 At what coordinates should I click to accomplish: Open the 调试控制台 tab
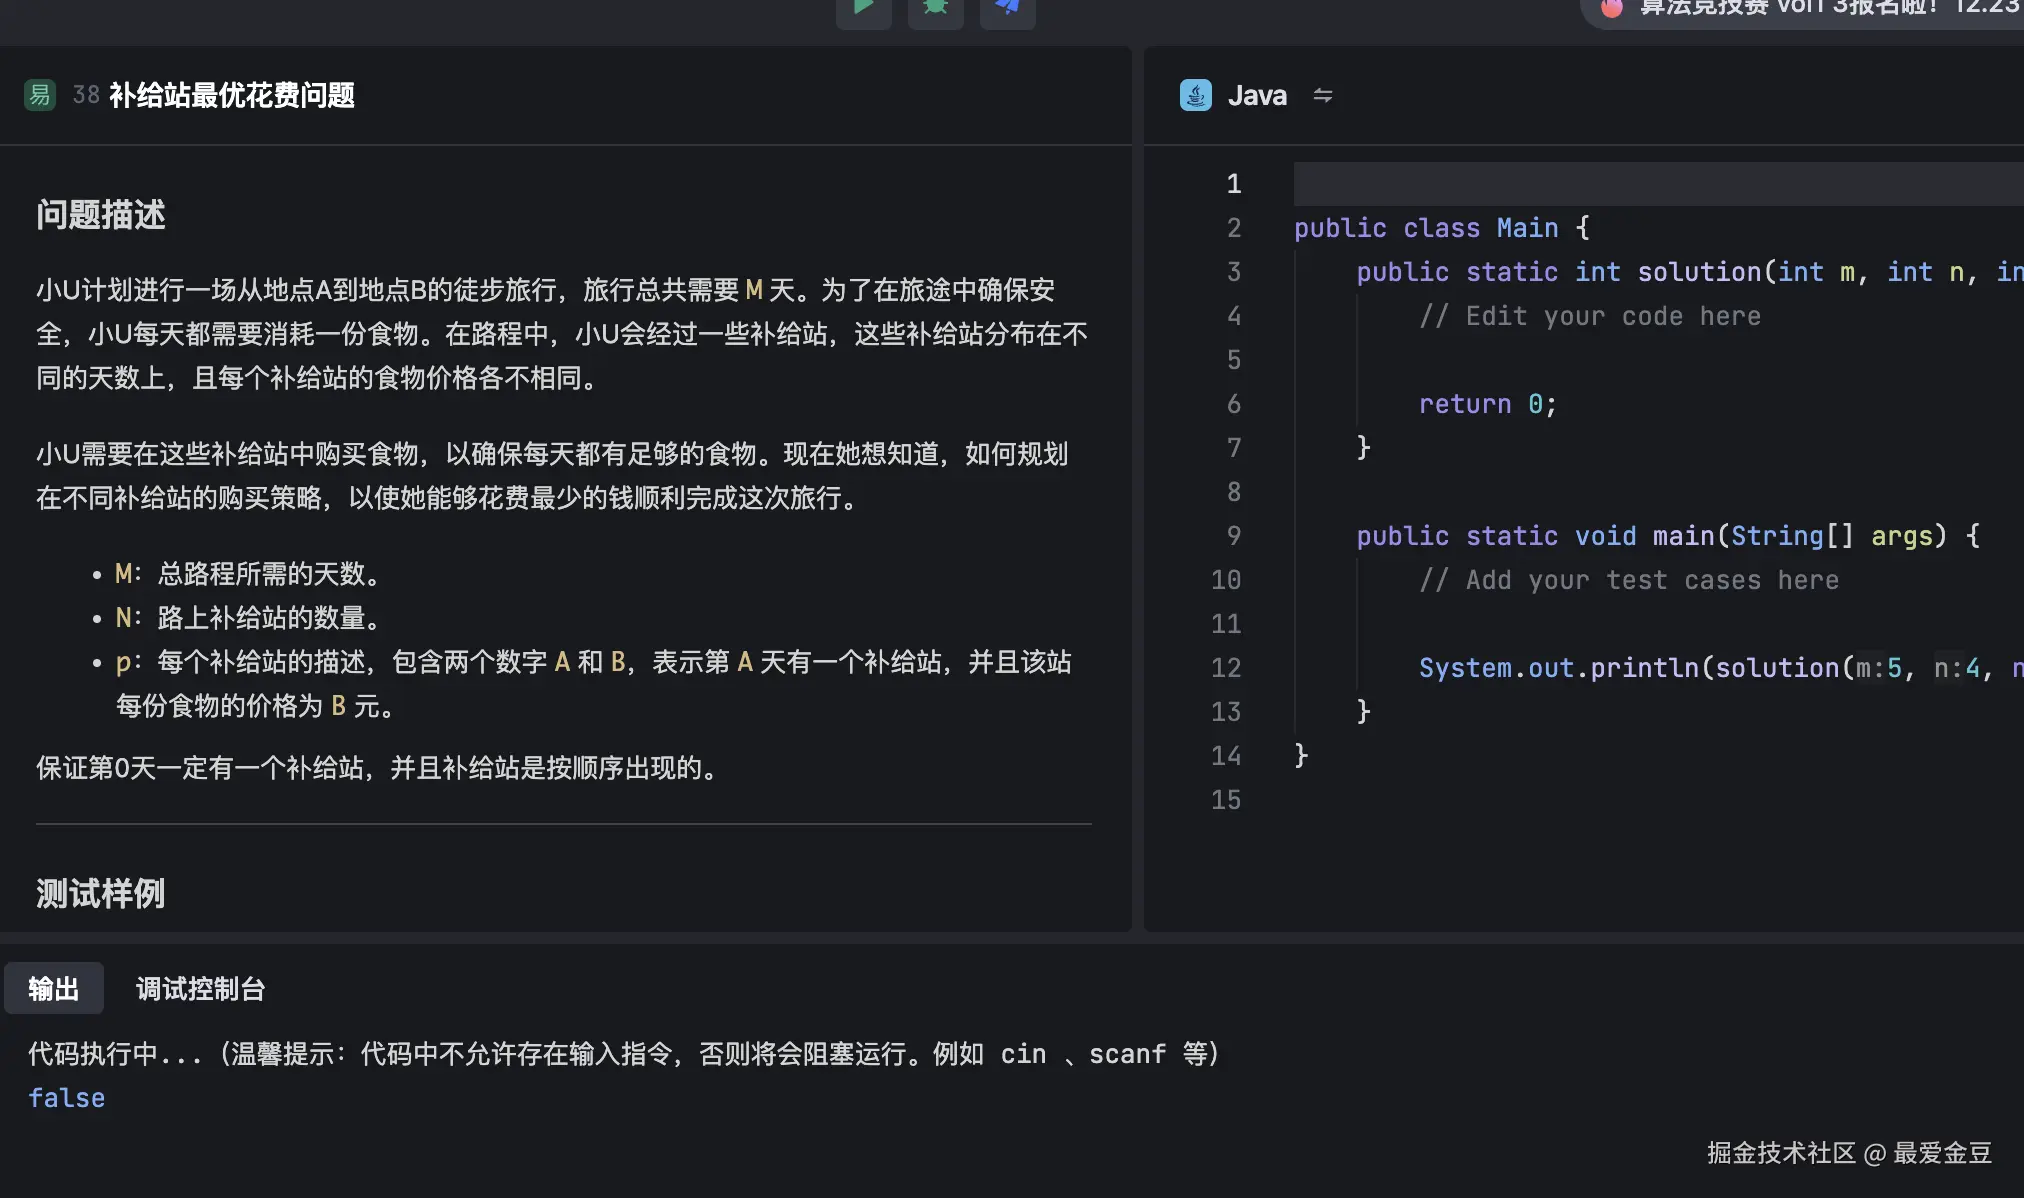click(x=199, y=988)
